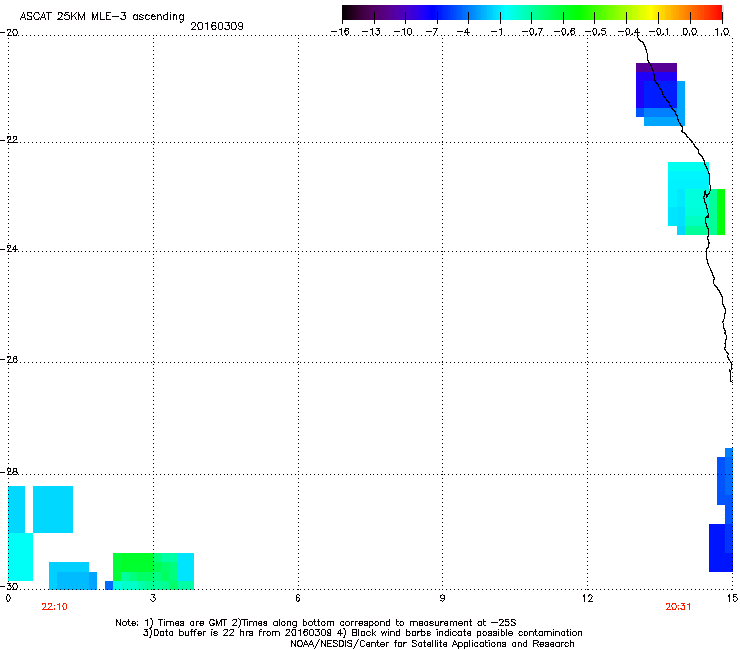Click the -16 colorbar tick label
740x650 pixels.
point(340,32)
